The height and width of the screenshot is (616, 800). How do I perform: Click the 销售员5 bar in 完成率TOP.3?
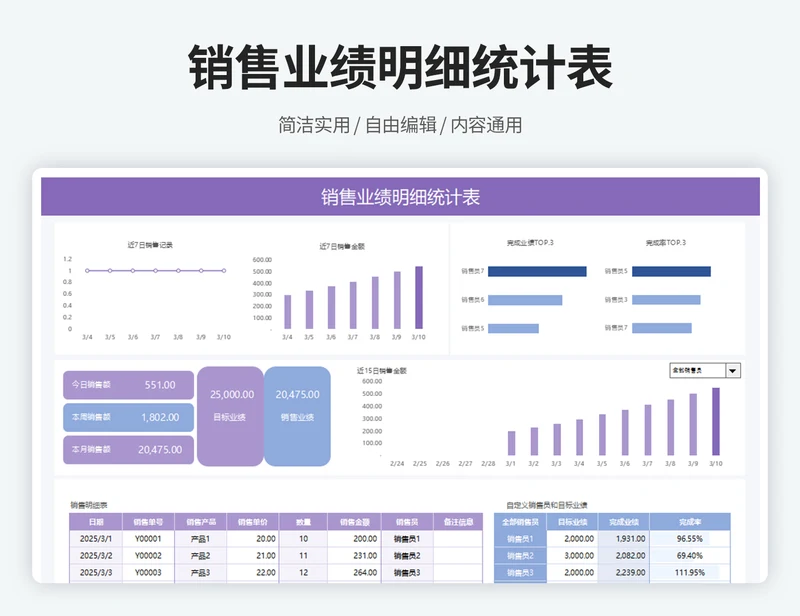click(x=671, y=272)
